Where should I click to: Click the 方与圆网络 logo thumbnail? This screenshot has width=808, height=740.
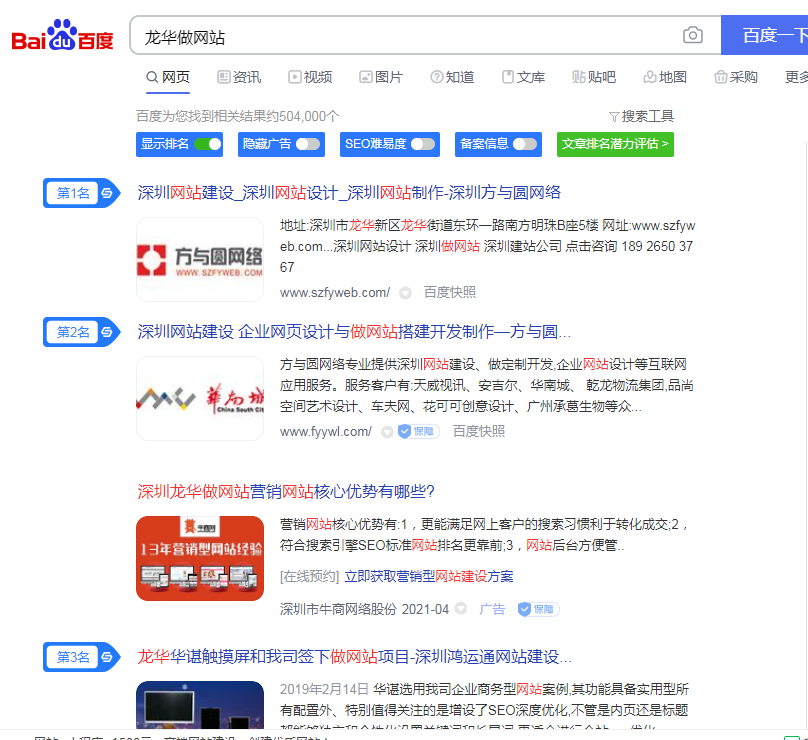200,259
